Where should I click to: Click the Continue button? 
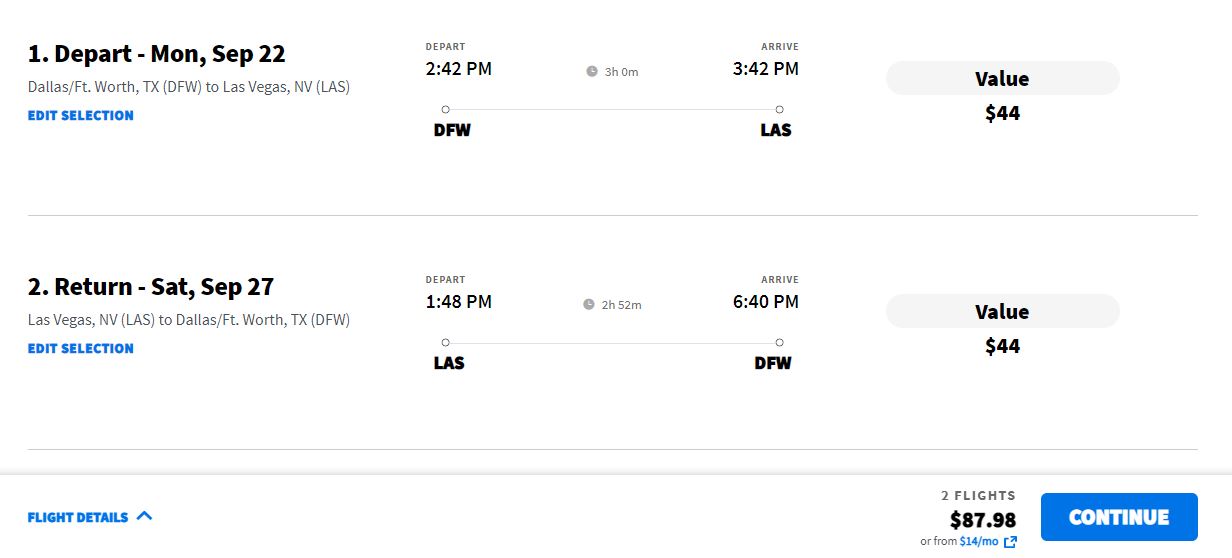tap(1119, 517)
